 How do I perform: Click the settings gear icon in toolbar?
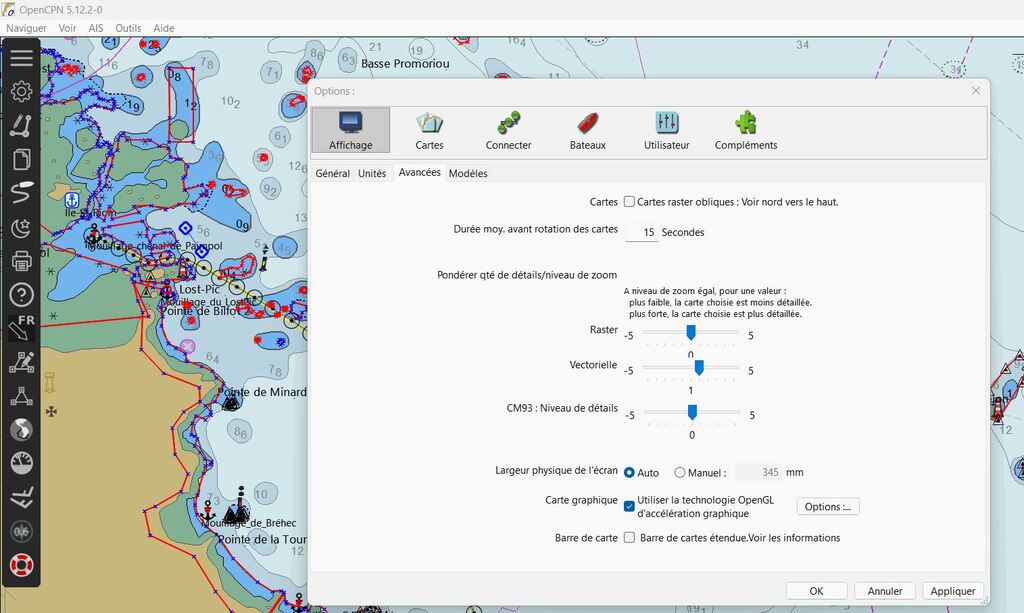(x=21, y=92)
